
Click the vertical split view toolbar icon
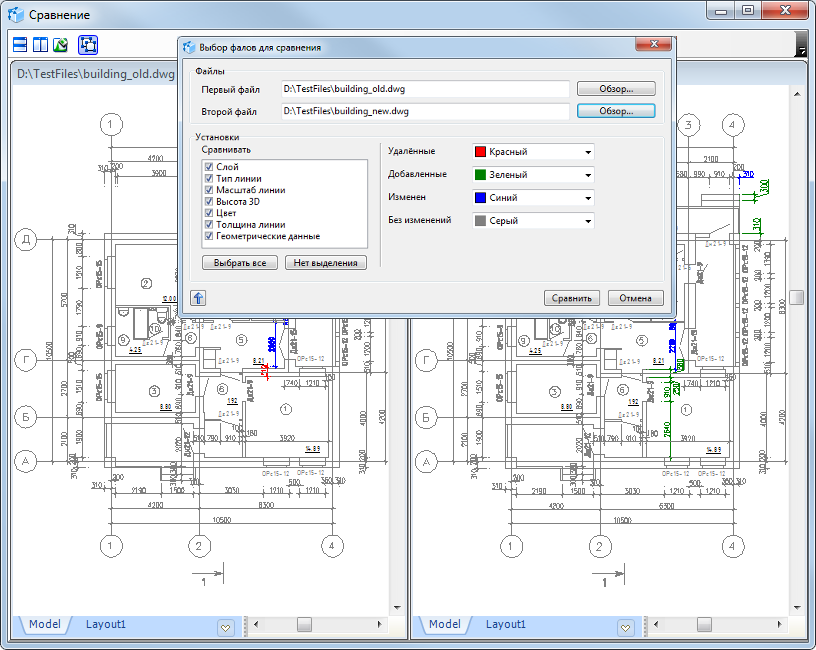tap(40, 45)
